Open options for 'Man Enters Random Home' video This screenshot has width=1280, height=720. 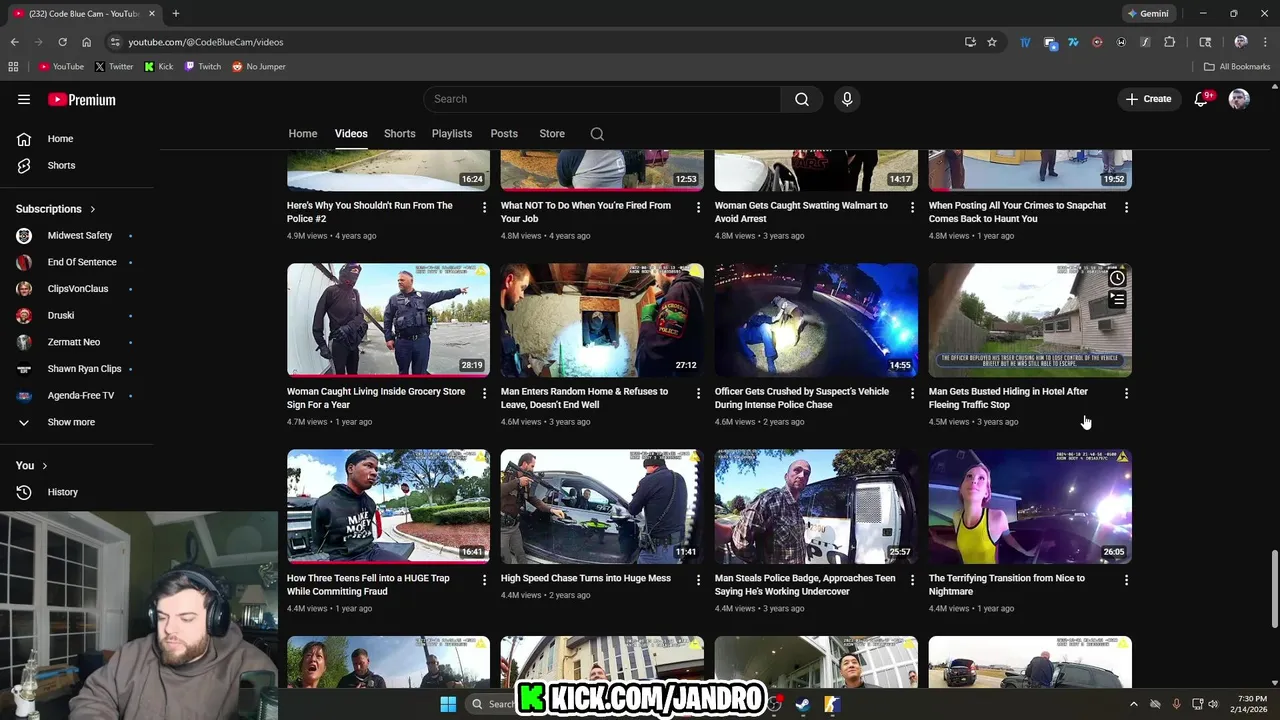coord(699,393)
